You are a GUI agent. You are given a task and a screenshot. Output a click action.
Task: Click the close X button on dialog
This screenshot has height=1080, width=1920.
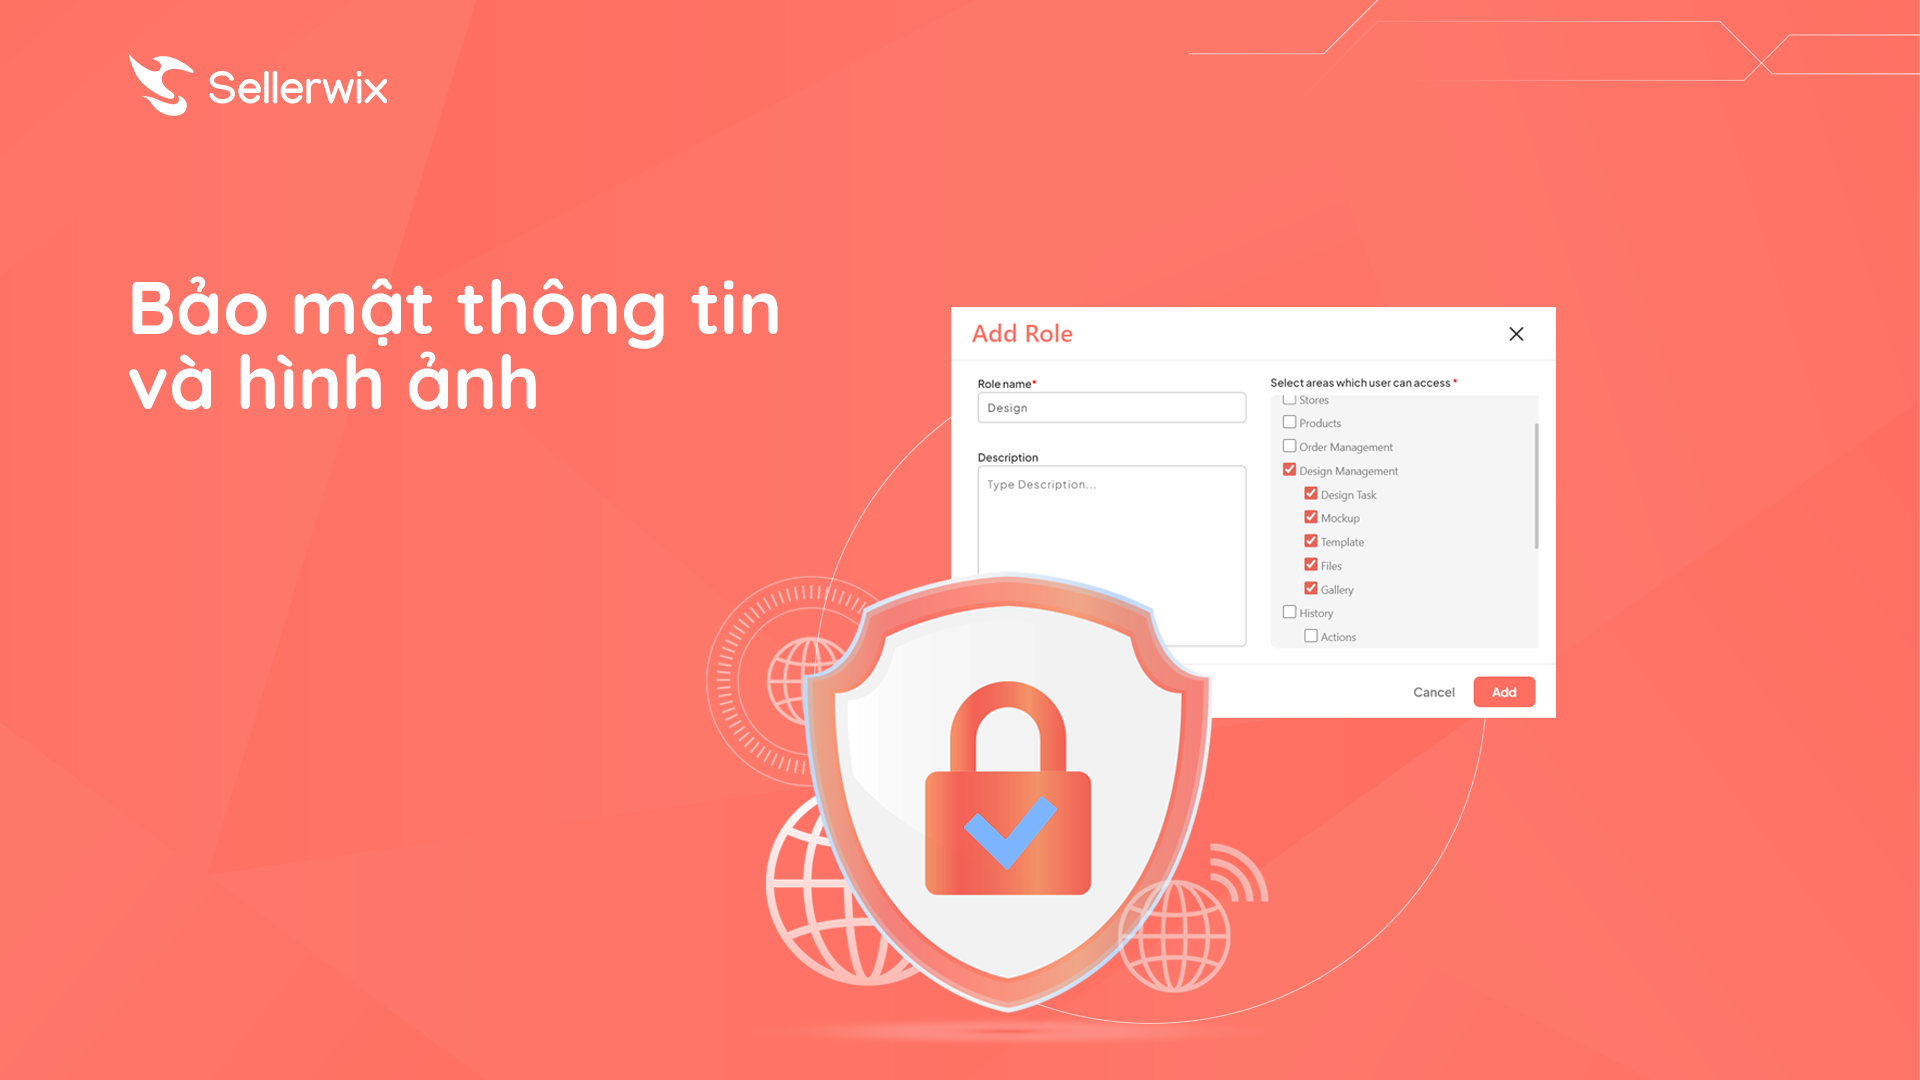[x=1516, y=335]
